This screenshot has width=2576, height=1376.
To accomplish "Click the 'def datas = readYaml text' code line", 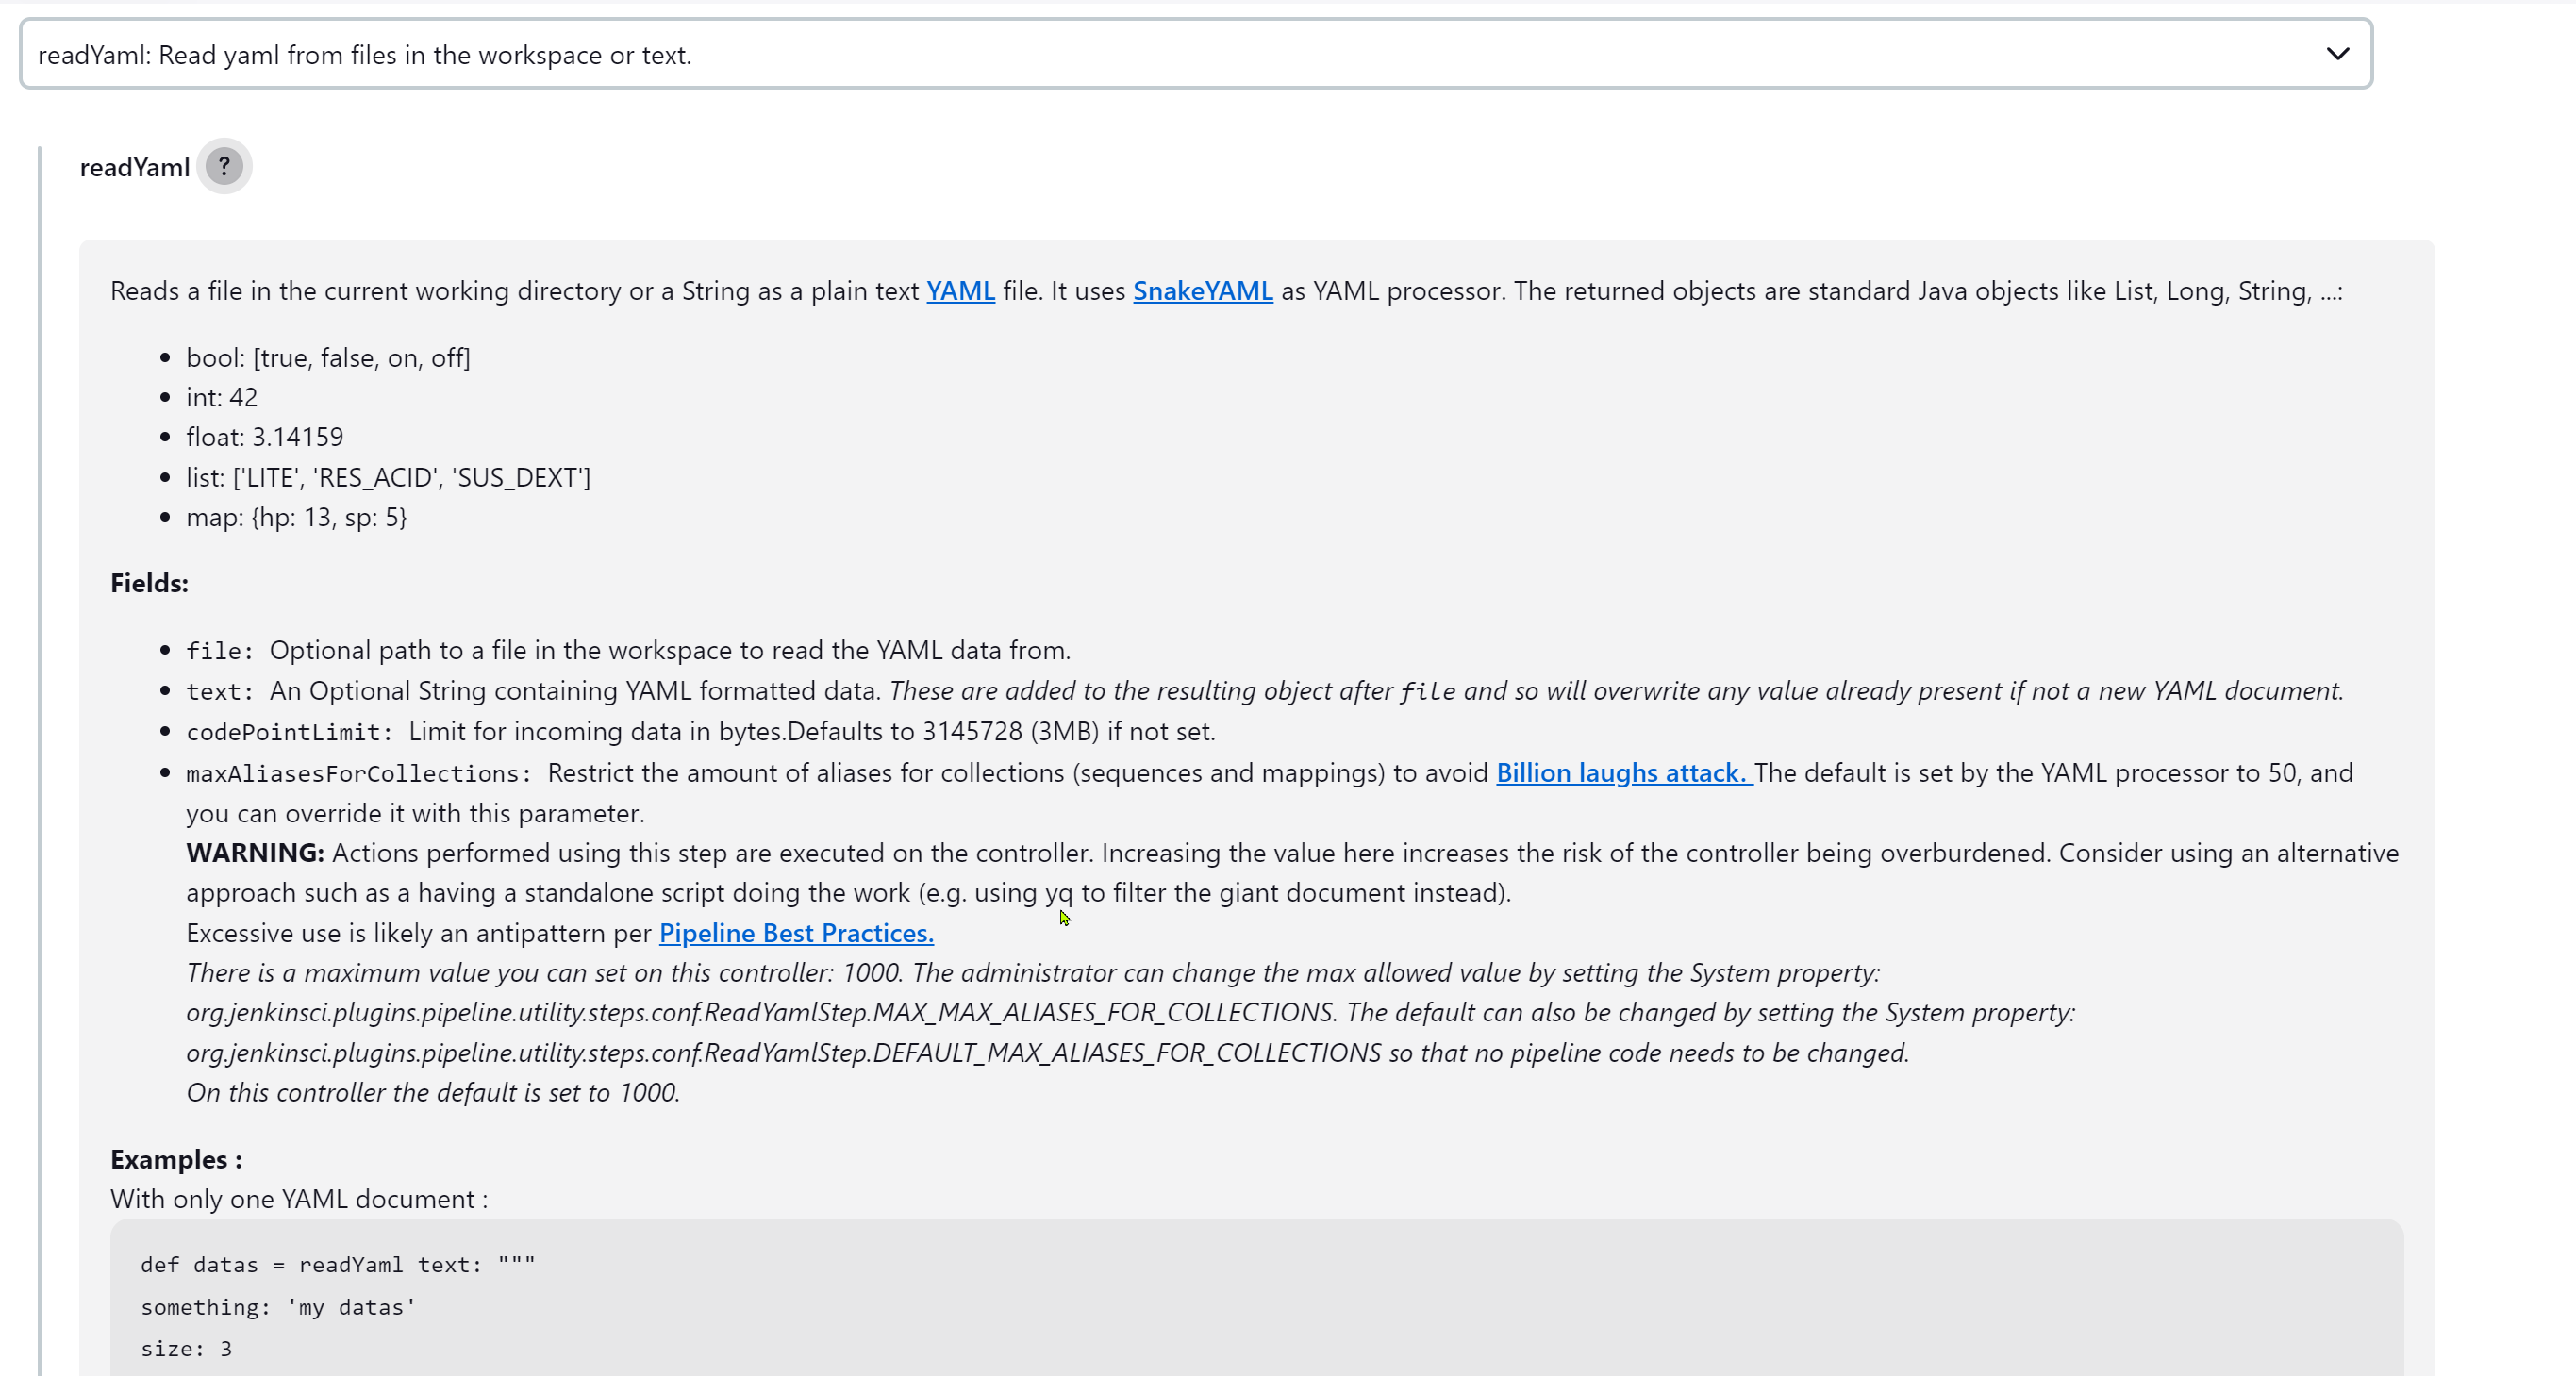I will point(338,1265).
